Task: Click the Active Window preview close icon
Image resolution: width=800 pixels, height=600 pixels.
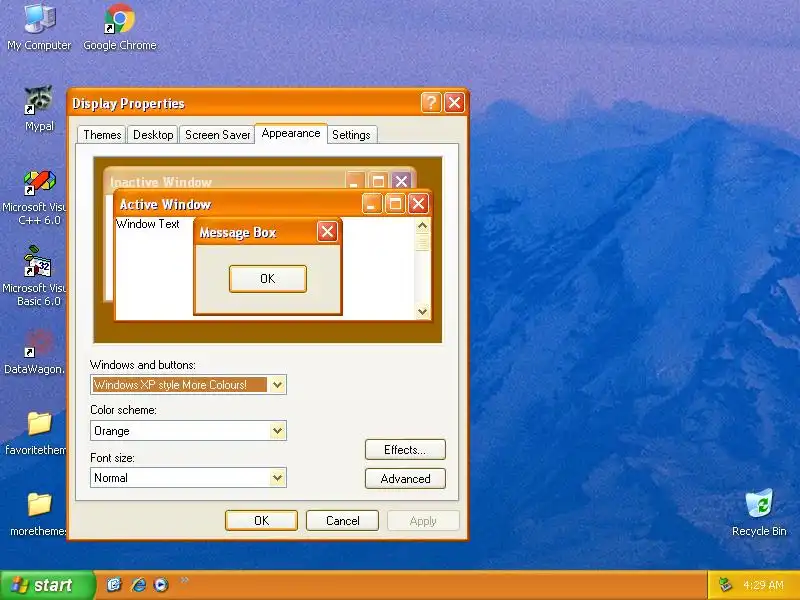Action: (418, 204)
